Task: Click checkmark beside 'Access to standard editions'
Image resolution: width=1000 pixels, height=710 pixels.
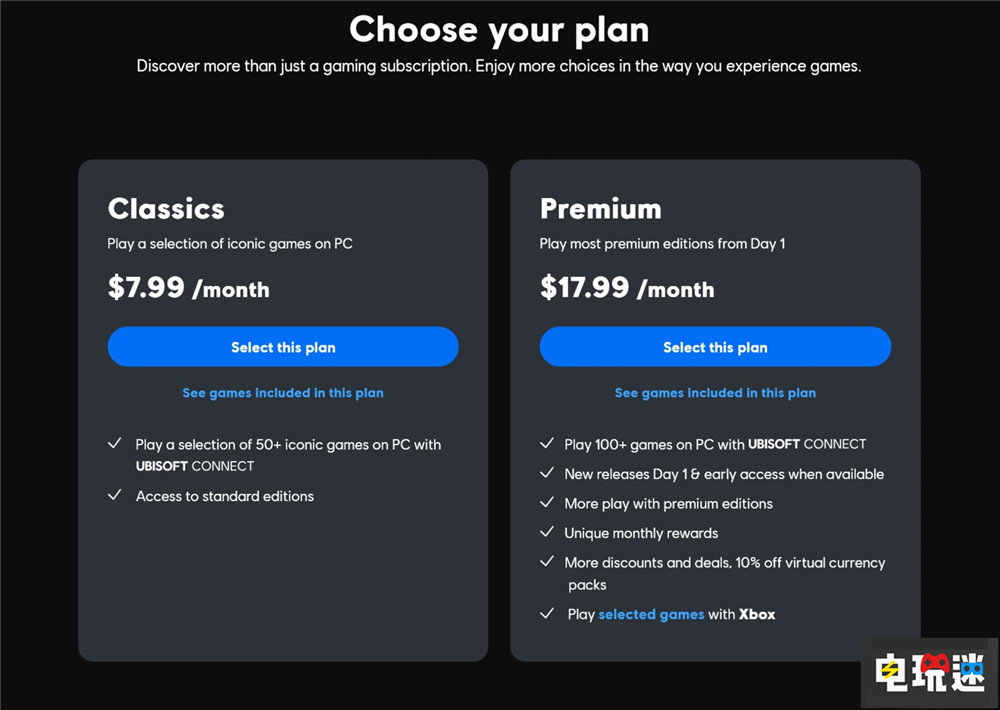Action: 115,496
